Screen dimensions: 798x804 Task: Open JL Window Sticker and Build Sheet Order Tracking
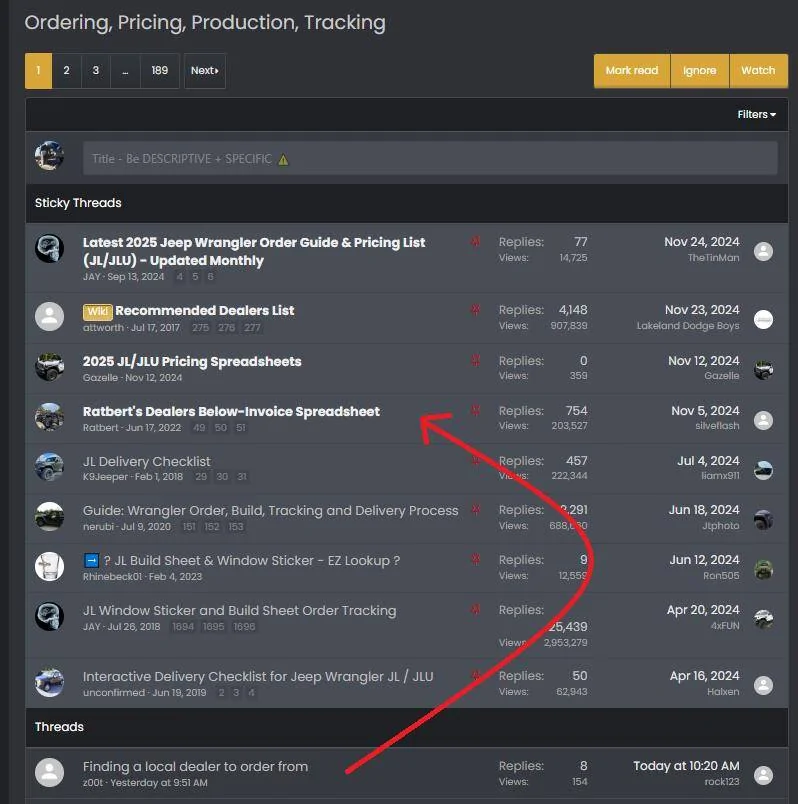pos(240,610)
